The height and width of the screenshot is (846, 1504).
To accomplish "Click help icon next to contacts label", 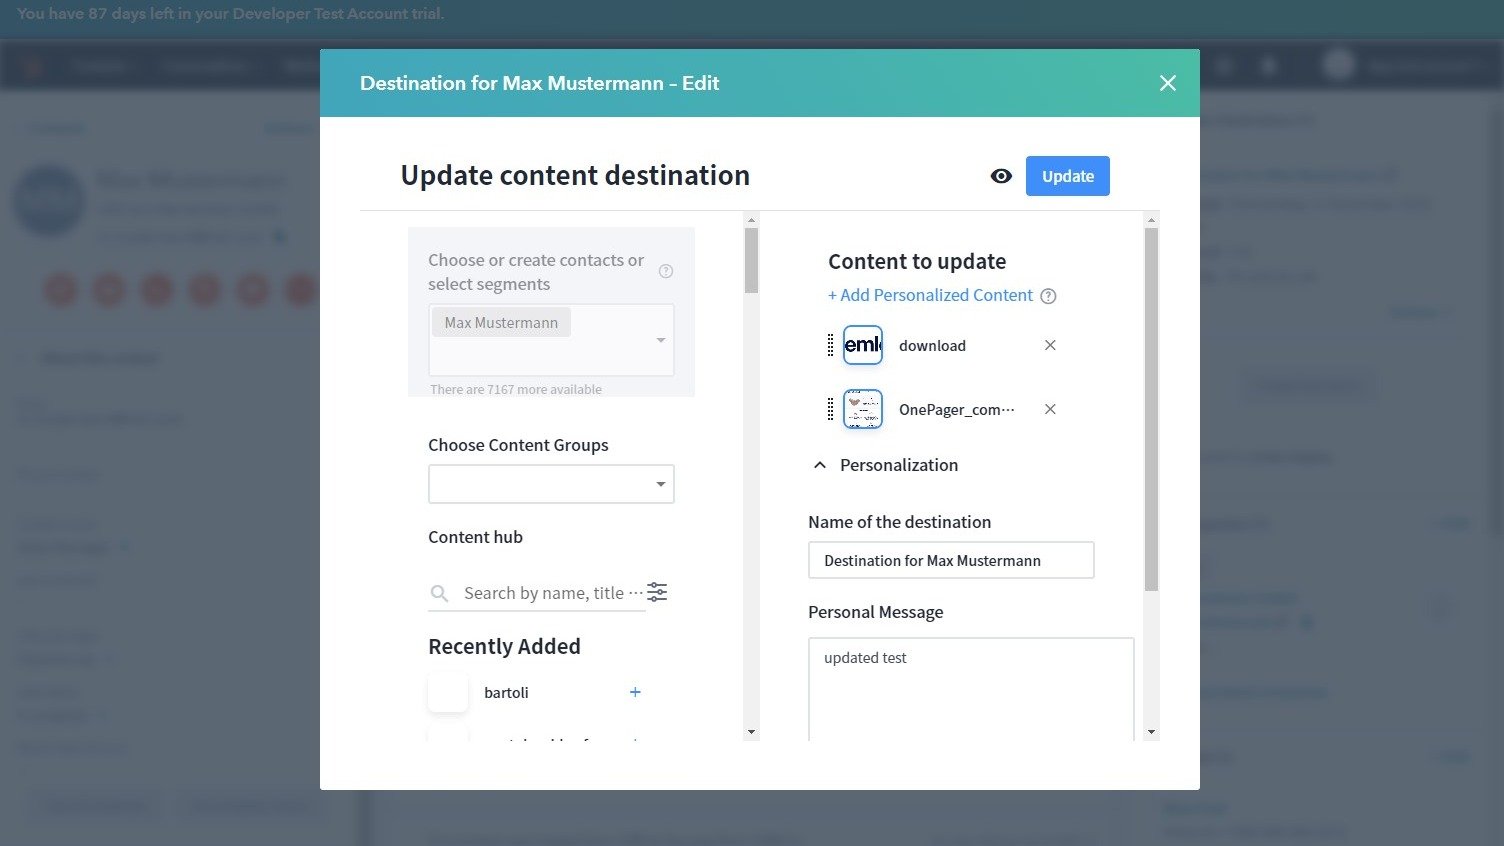I will tap(666, 271).
